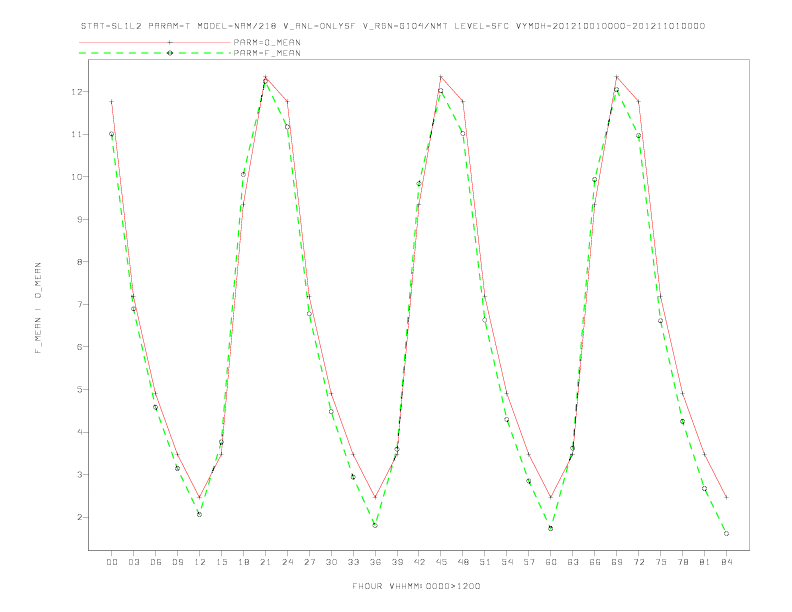Click the x-axis forecast hour label 03
Viewport: 792px width, 612px height.
click(x=133, y=562)
